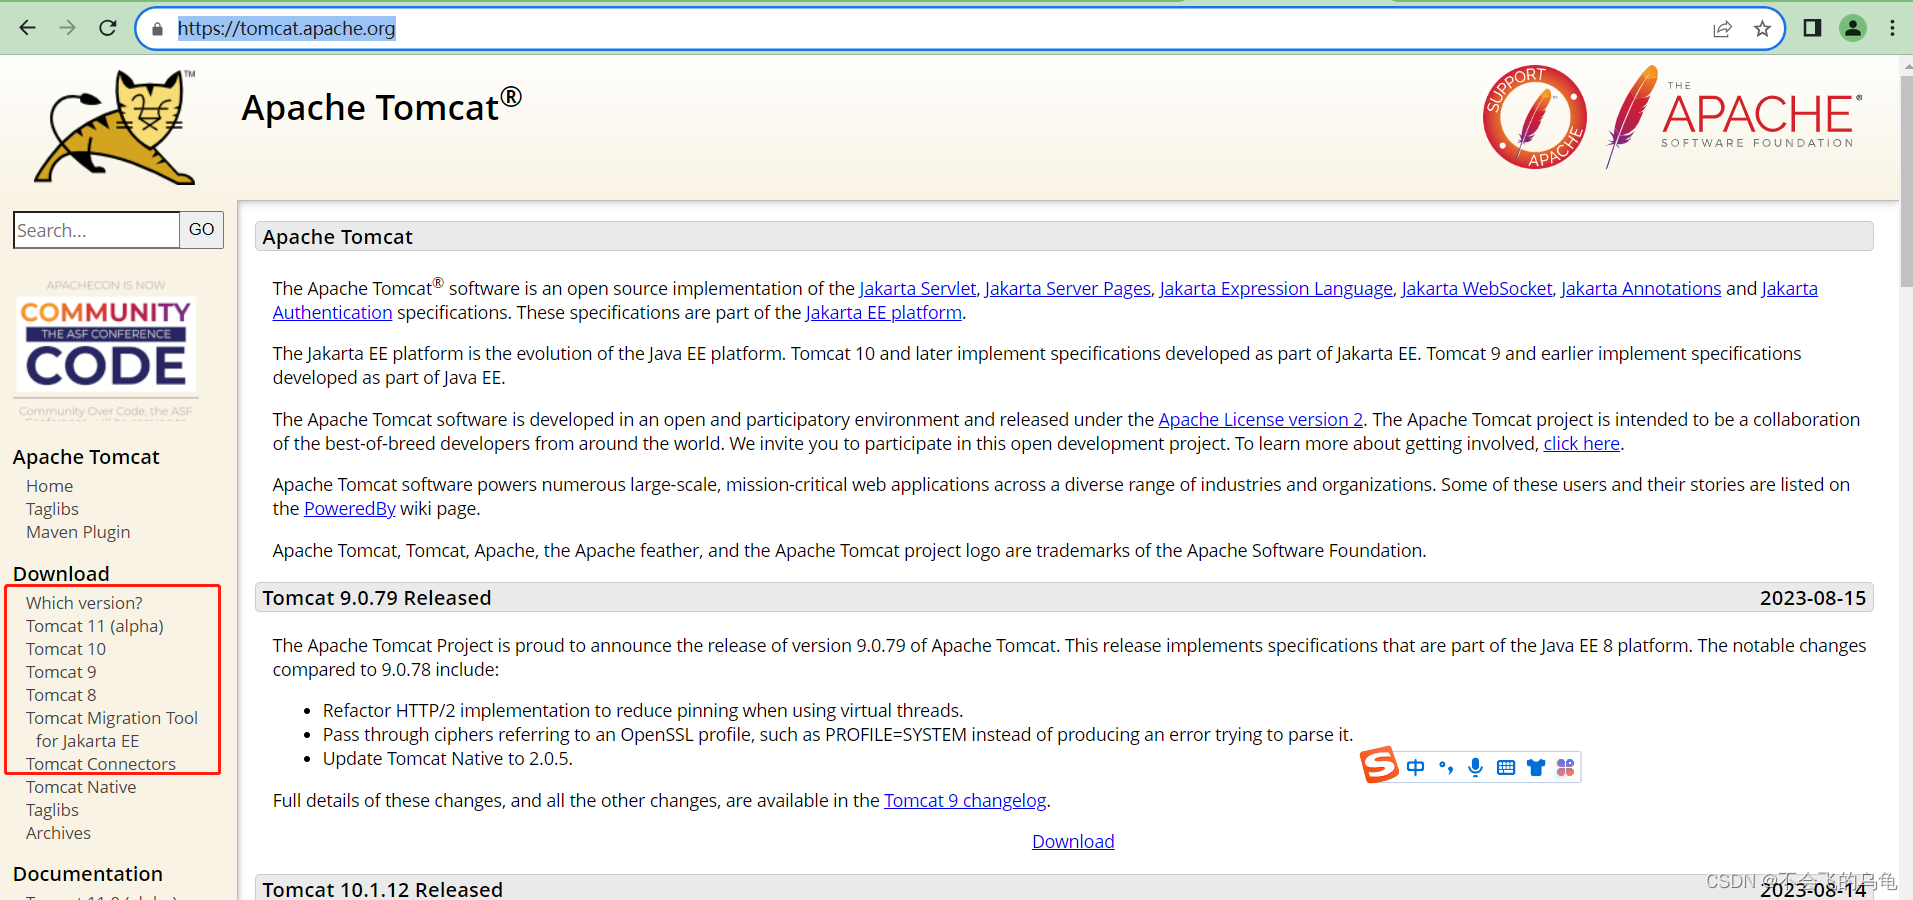Follow the Jakarta Expression Language link
Screen dimensions: 1913x900
(1276, 289)
